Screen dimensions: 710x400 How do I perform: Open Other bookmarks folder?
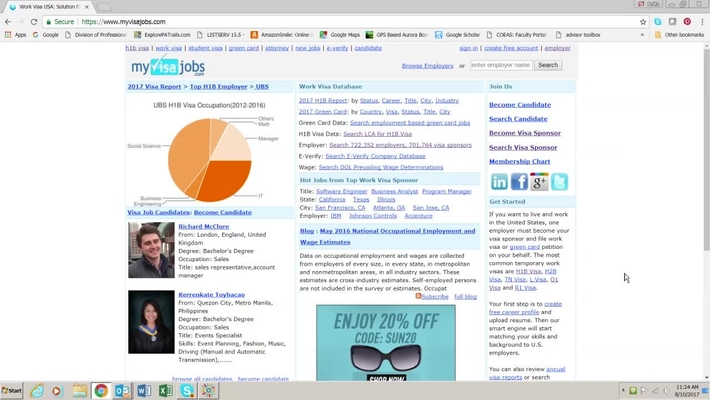pyautogui.click(x=679, y=34)
